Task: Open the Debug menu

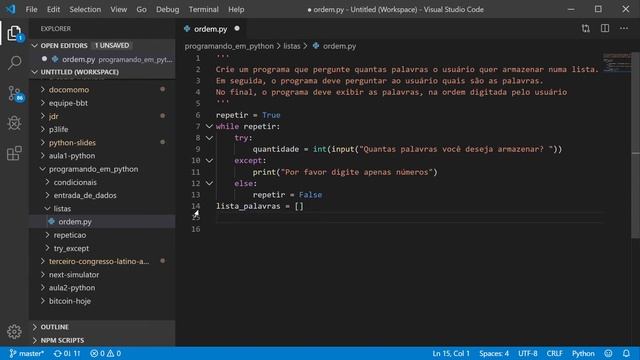Action: [x=167, y=9]
